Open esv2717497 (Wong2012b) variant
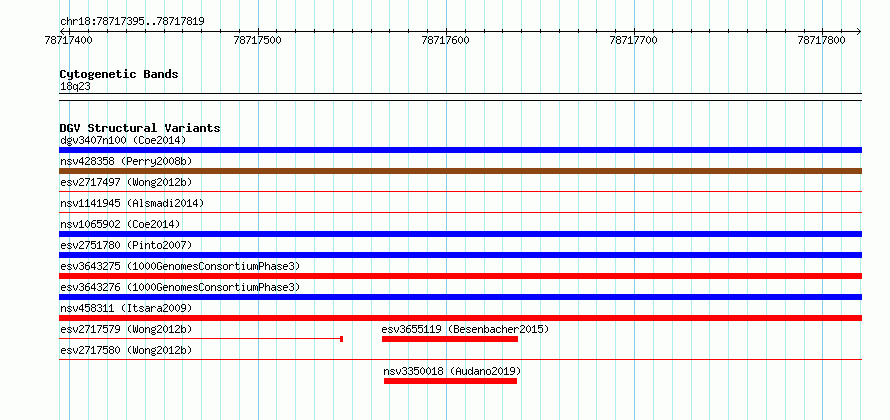 click(x=126, y=182)
